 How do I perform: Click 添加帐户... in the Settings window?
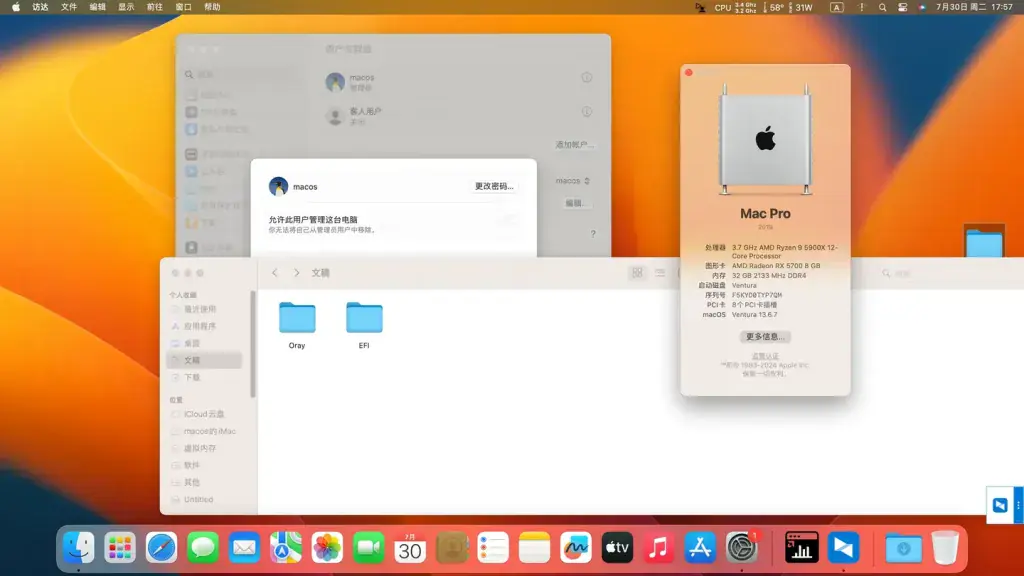[x=574, y=145]
